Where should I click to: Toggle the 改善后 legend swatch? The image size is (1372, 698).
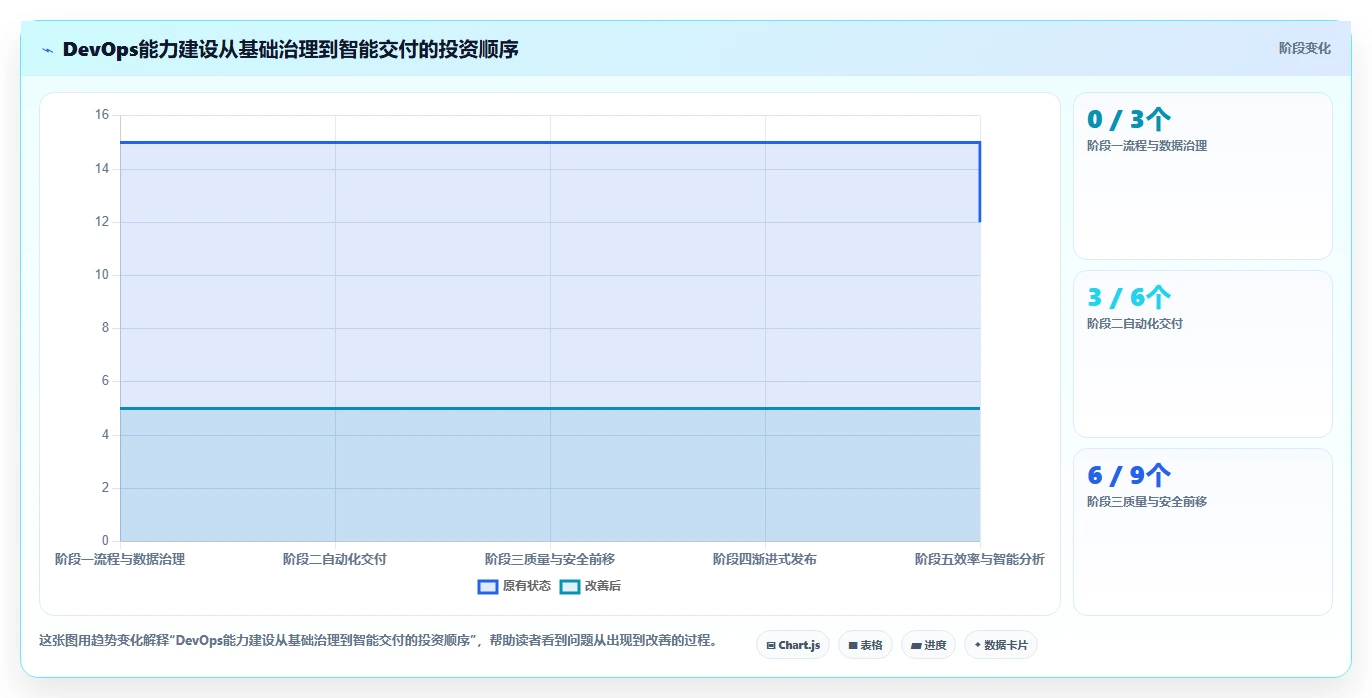click(570, 586)
